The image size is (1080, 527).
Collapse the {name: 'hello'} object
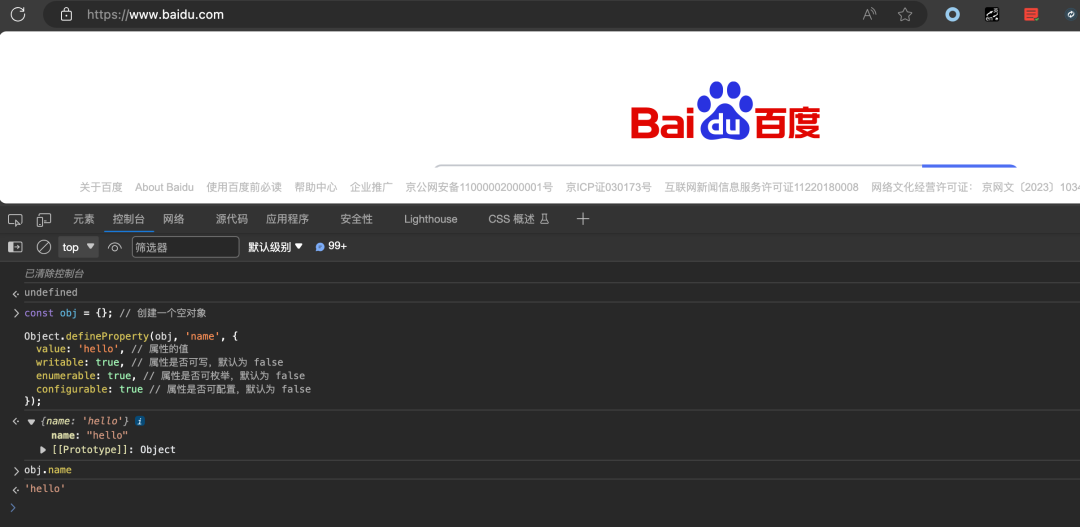point(32,421)
